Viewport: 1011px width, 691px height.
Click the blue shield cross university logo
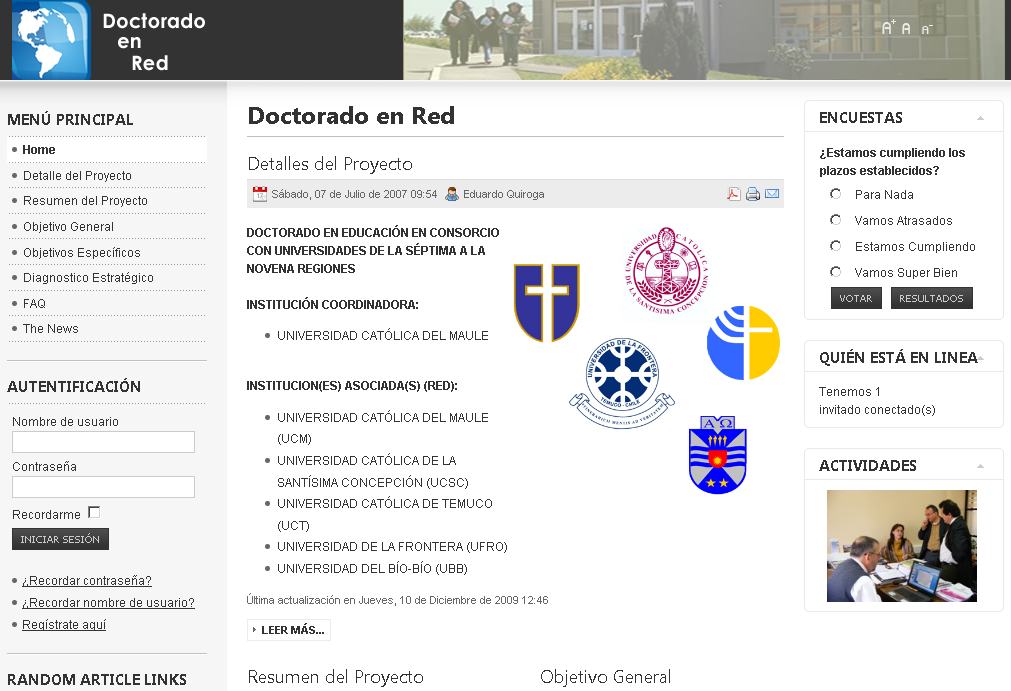pos(547,302)
